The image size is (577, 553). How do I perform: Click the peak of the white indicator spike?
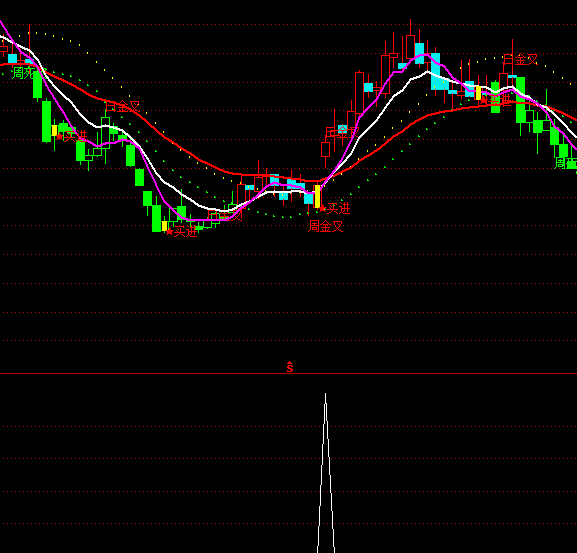tap(325, 394)
